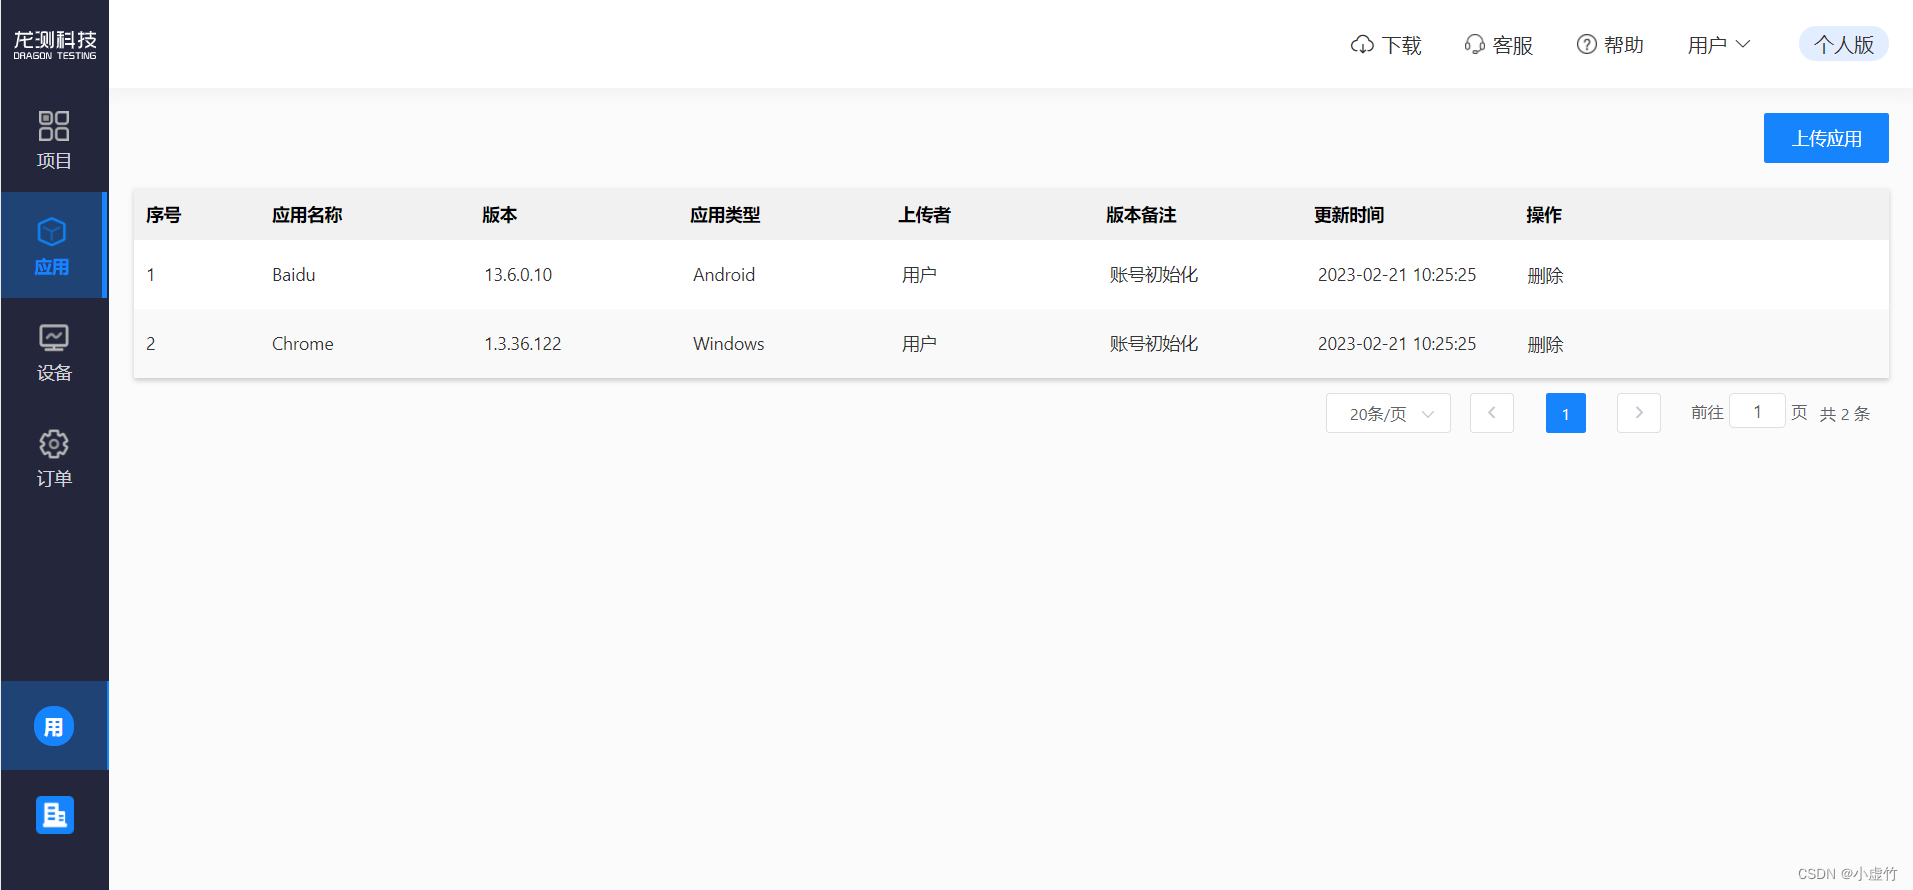Open the 项目 section in the sidebar
1913x890 pixels.
pyautogui.click(x=54, y=140)
